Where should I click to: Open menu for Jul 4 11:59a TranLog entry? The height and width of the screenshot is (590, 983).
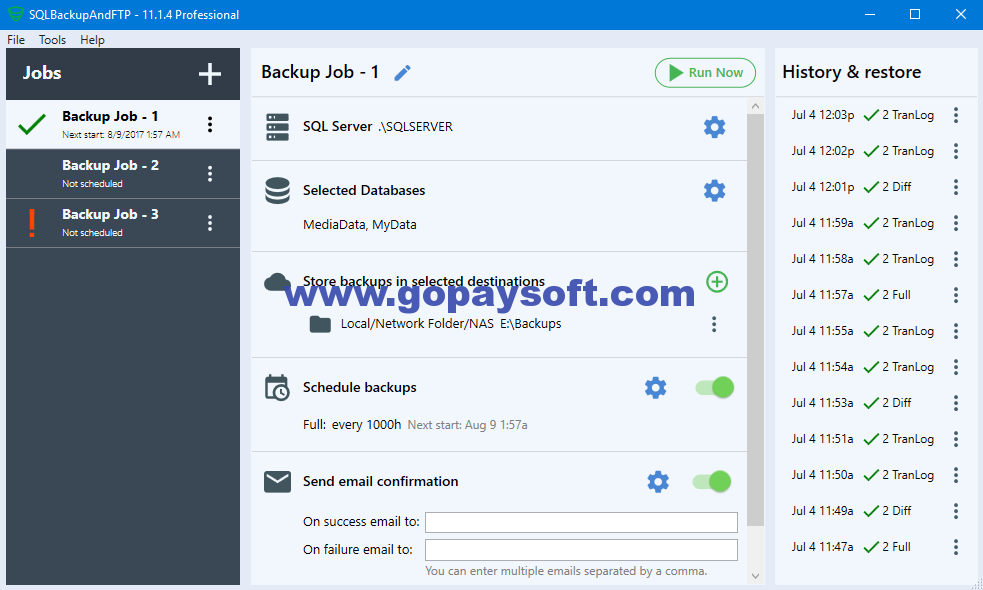point(955,223)
